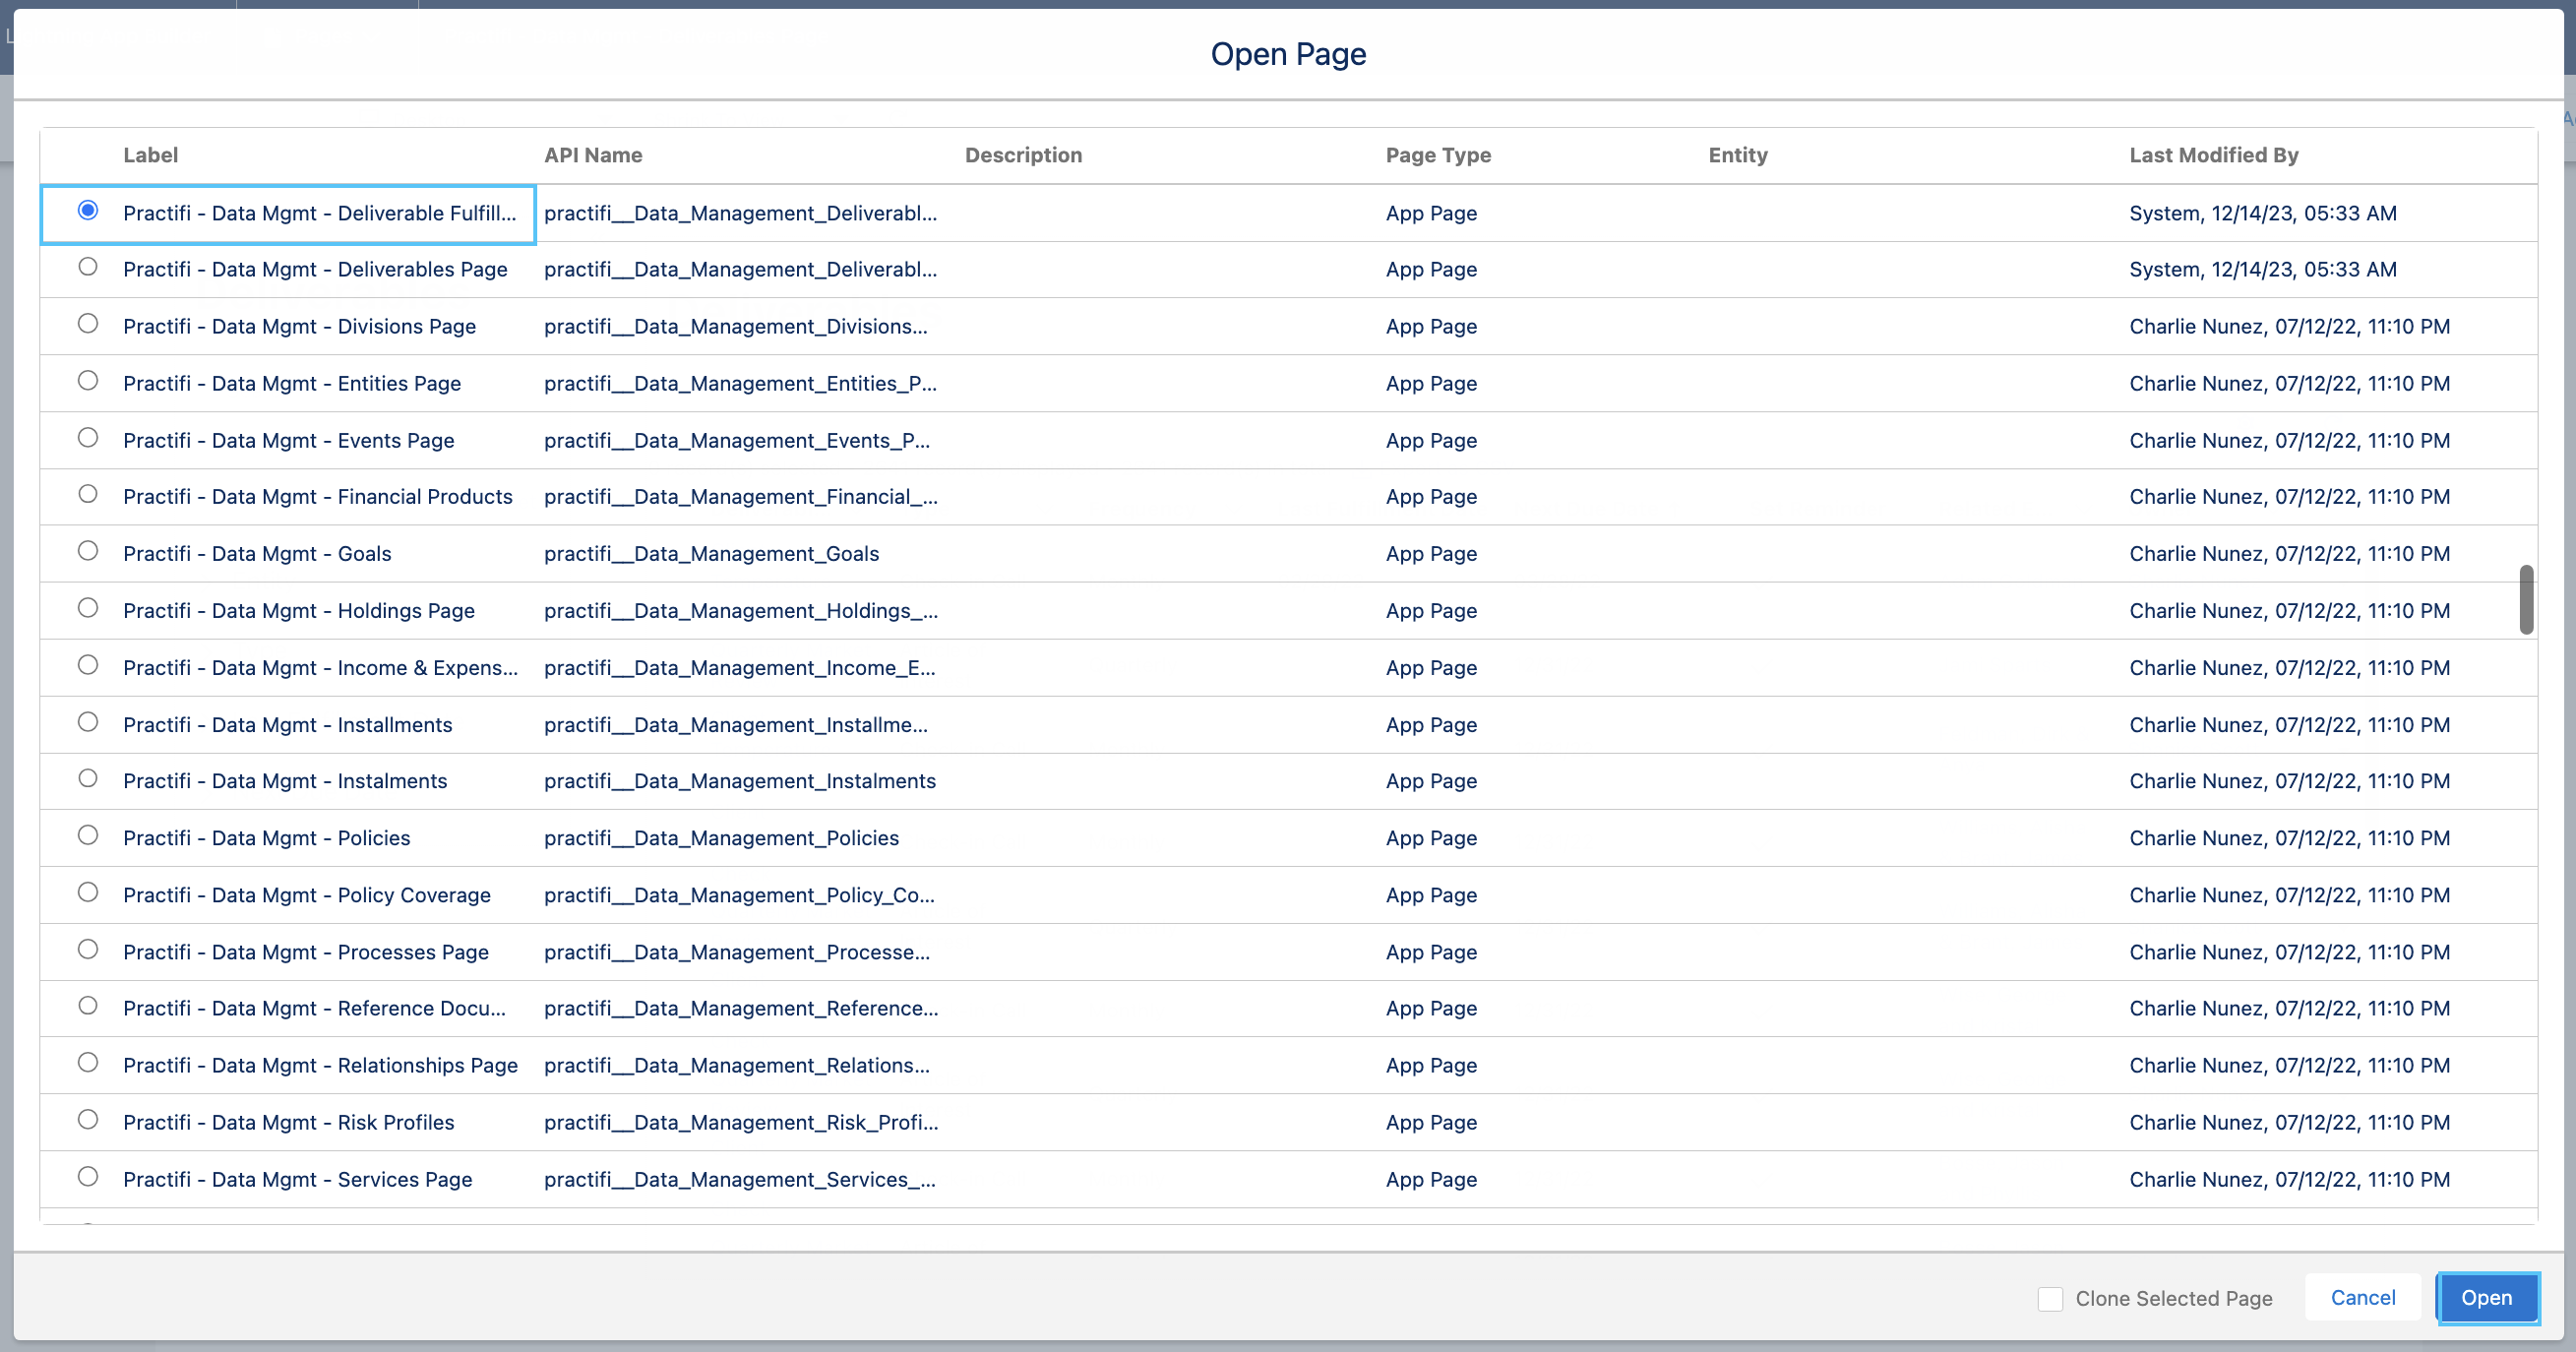The image size is (2576, 1352).
Task: Select the Reference Docu... radio button
Action: [x=88, y=1006]
